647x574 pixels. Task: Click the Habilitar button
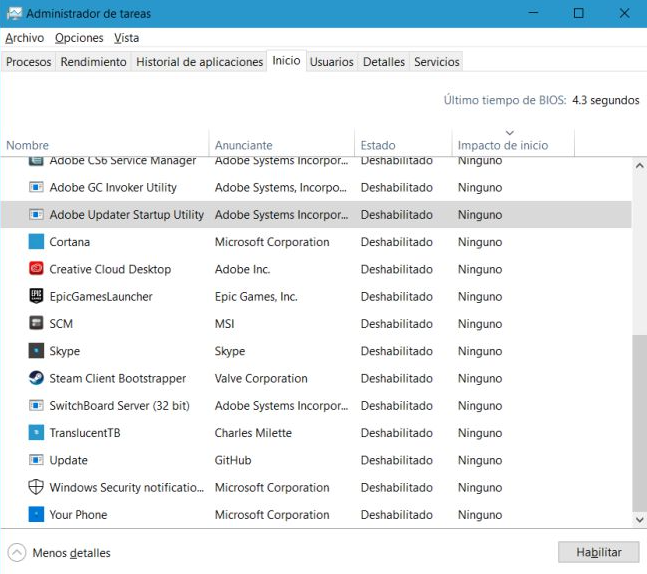click(598, 552)
